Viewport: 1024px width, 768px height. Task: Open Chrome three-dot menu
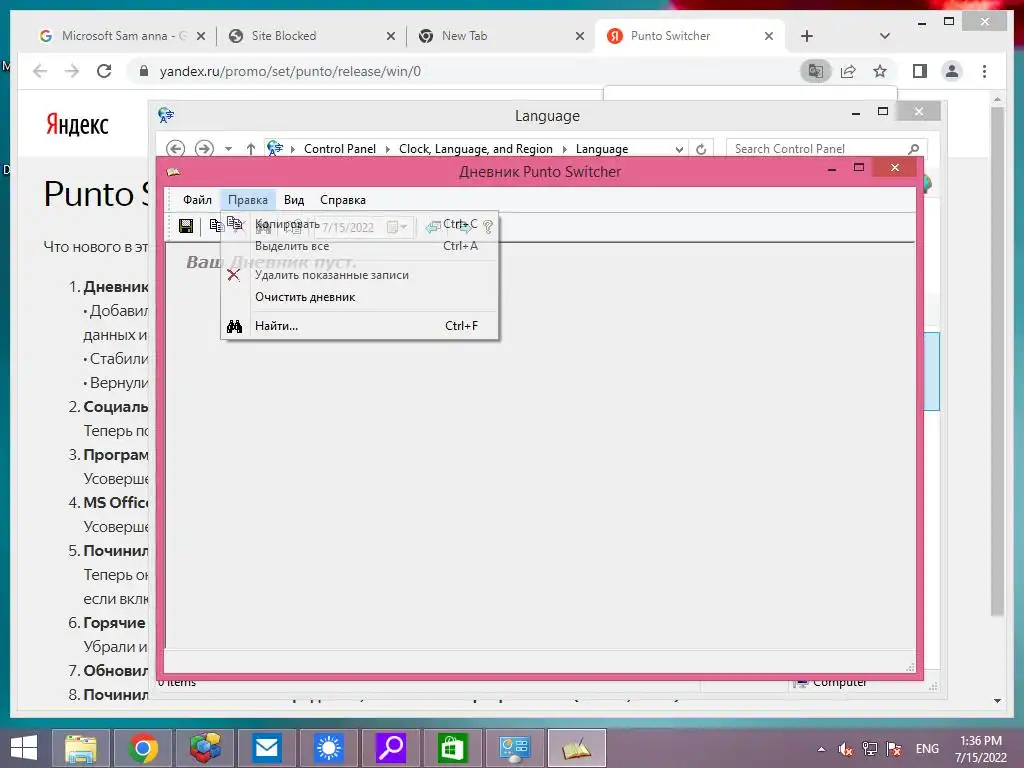[984, 71]
